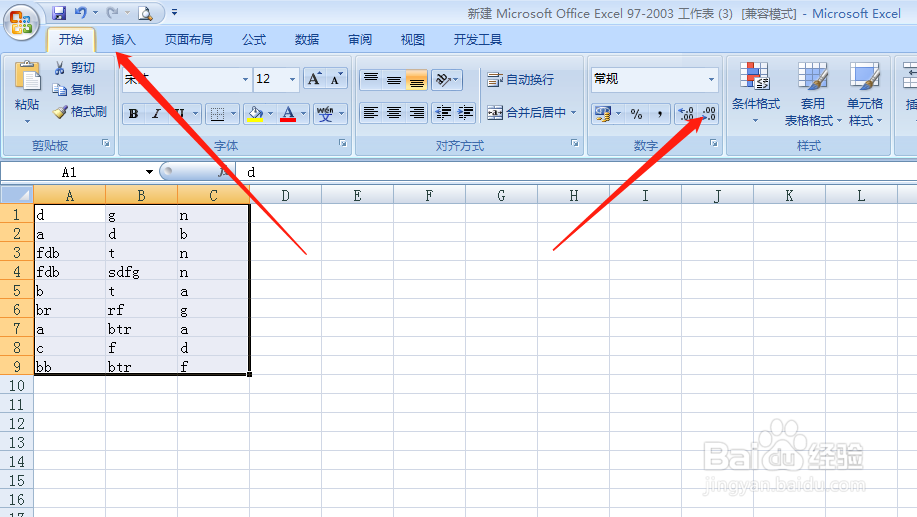Open font size dropdown
The image size is (917, 517).
point(292,79)
